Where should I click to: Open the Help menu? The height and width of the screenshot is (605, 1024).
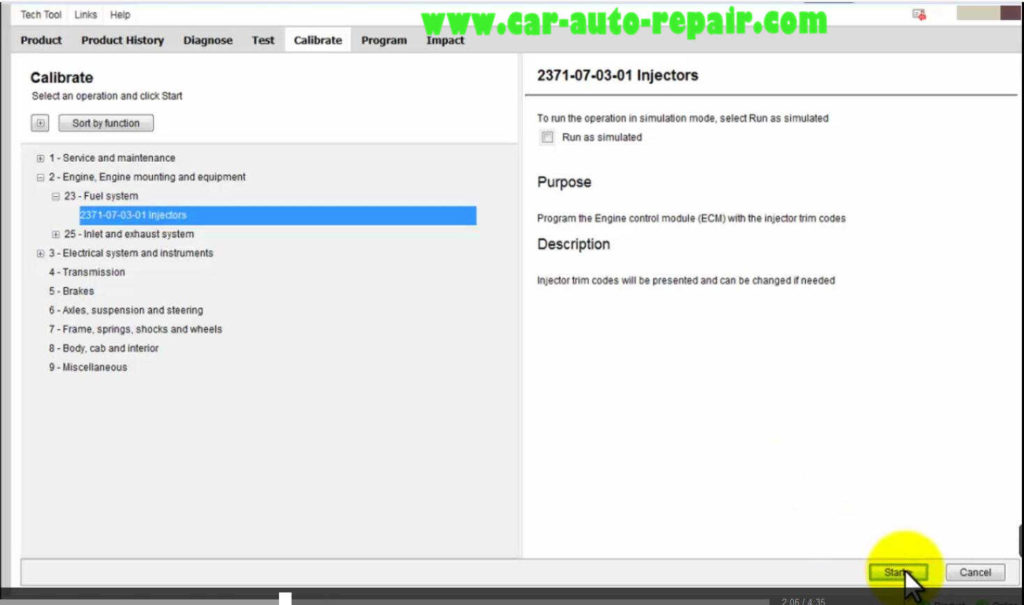pos(120,14)
